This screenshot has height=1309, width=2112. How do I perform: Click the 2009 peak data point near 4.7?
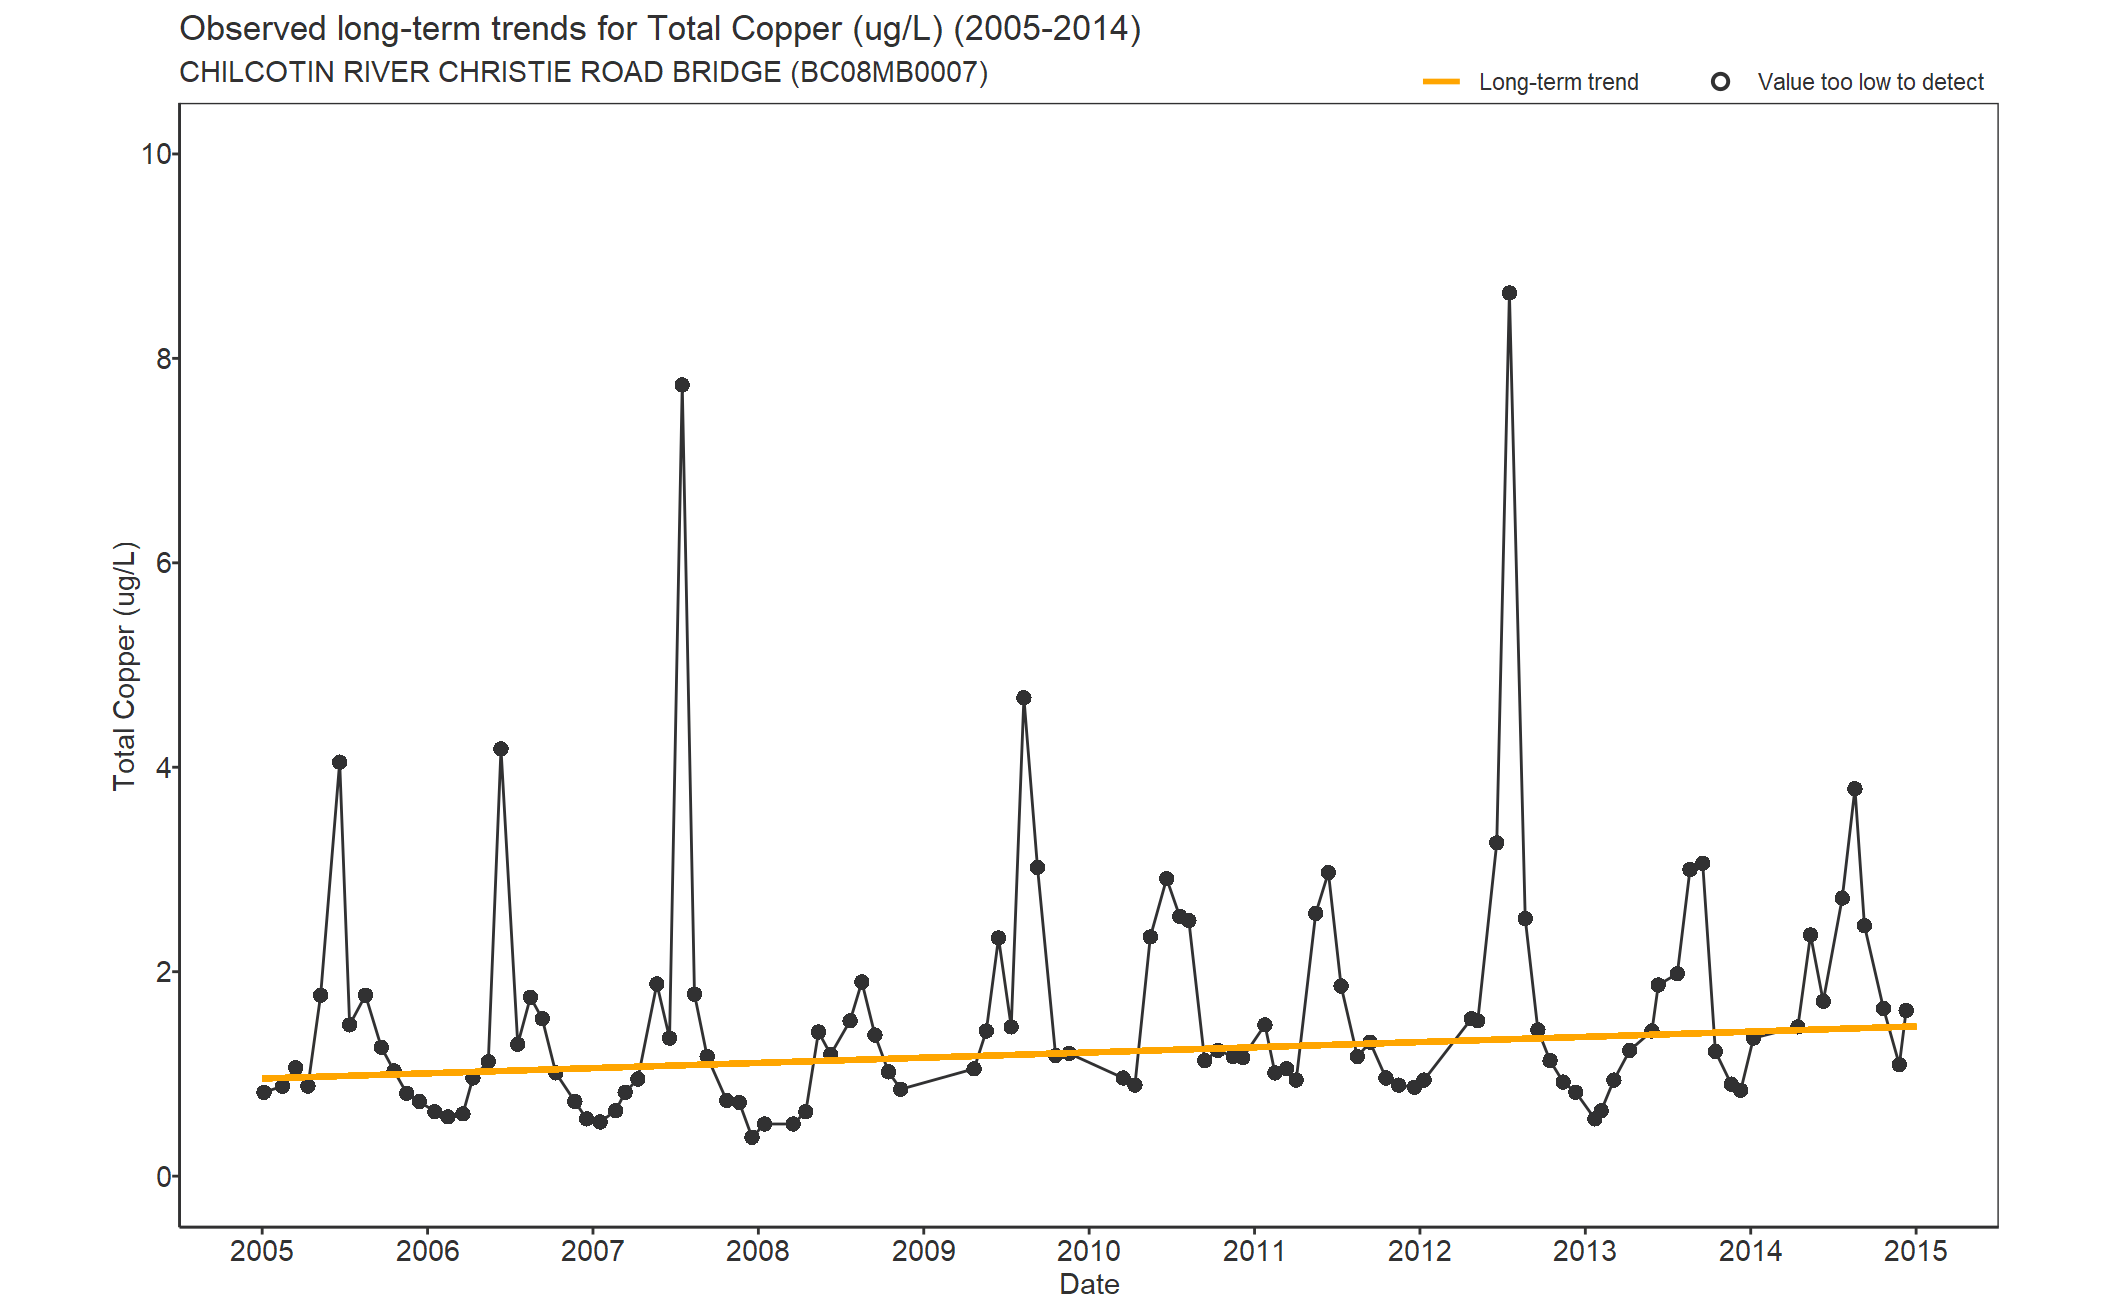(1023, 698)
